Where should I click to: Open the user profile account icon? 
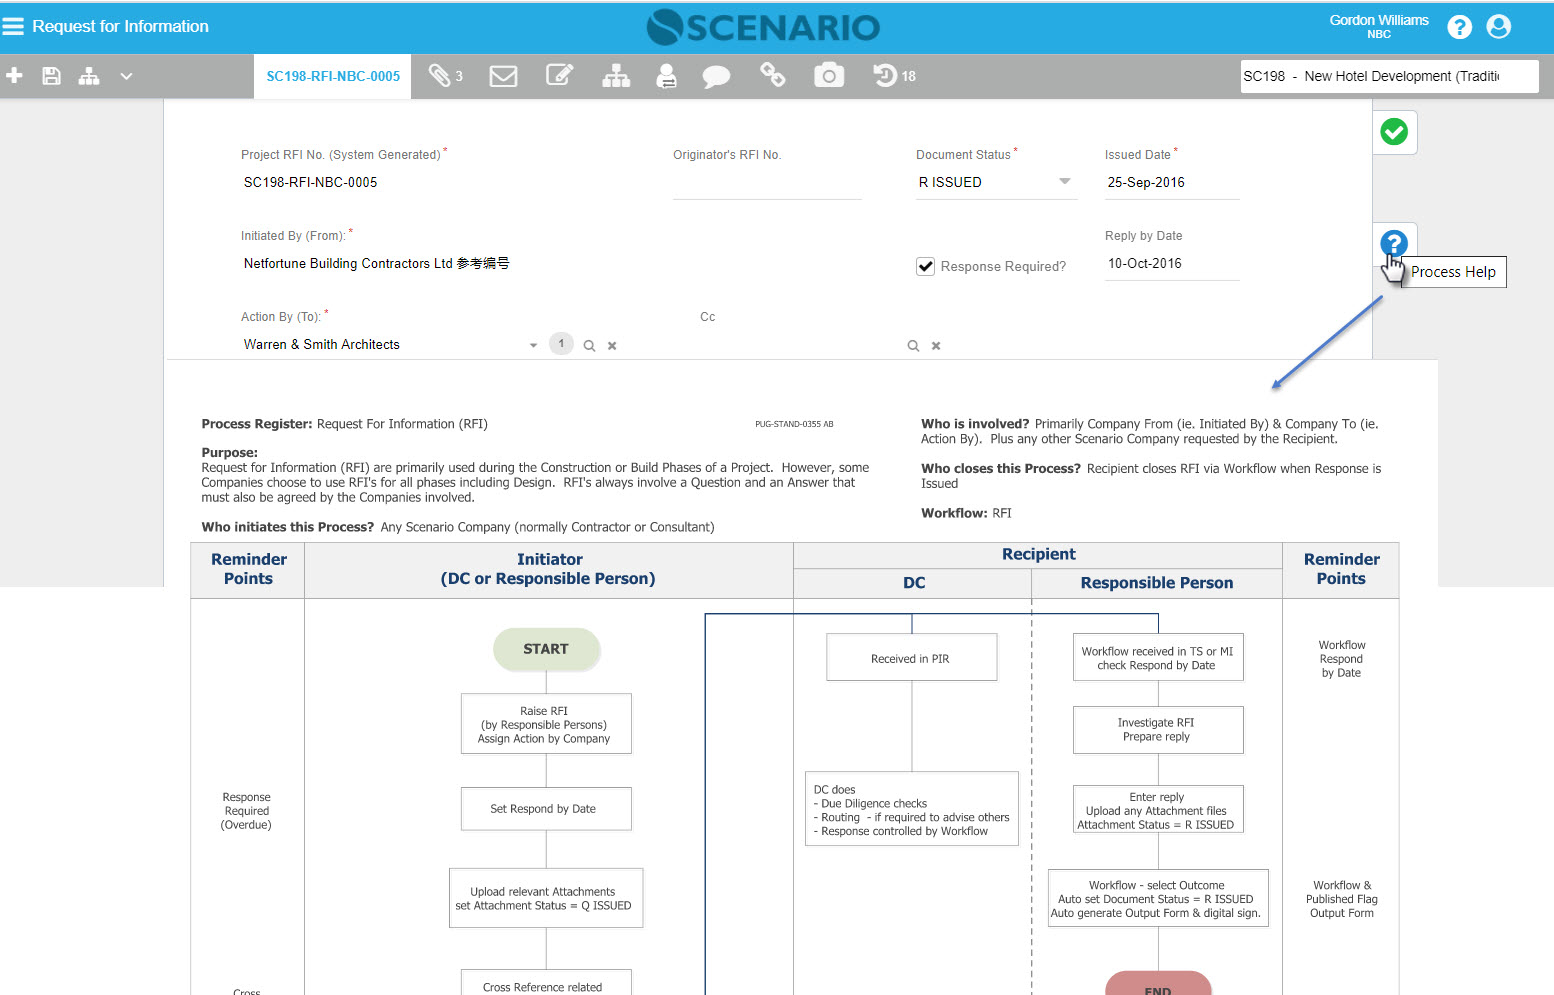point(1498,27)
